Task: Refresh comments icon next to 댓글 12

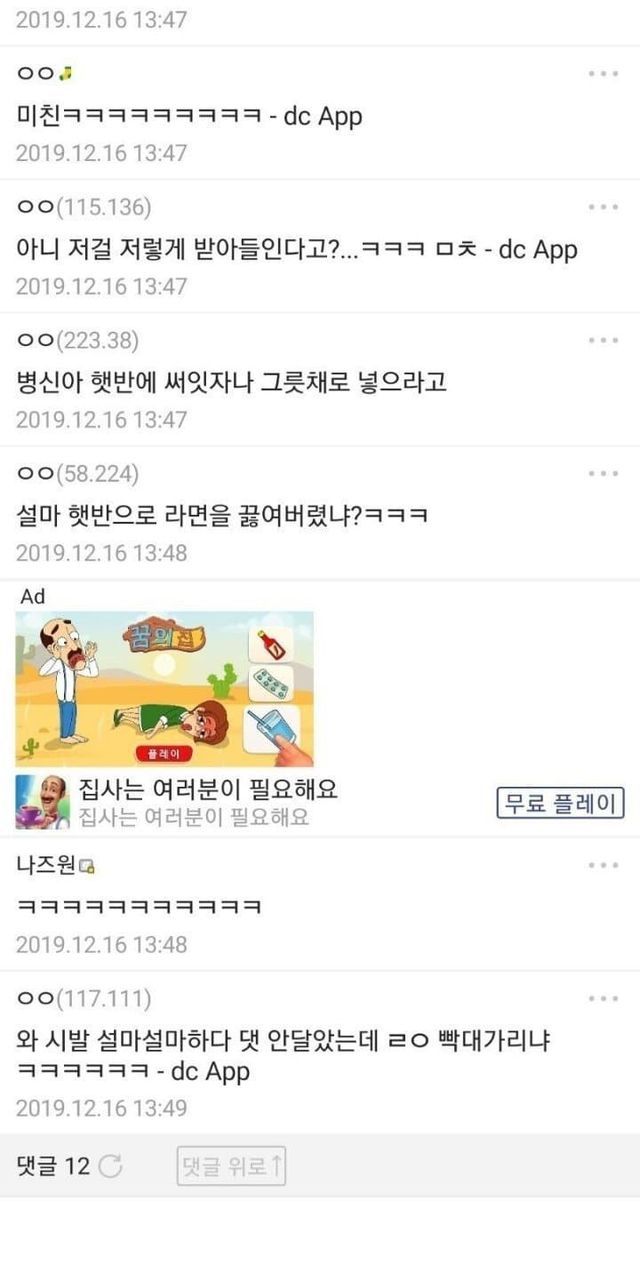Action: click(x=111, y=1166)
